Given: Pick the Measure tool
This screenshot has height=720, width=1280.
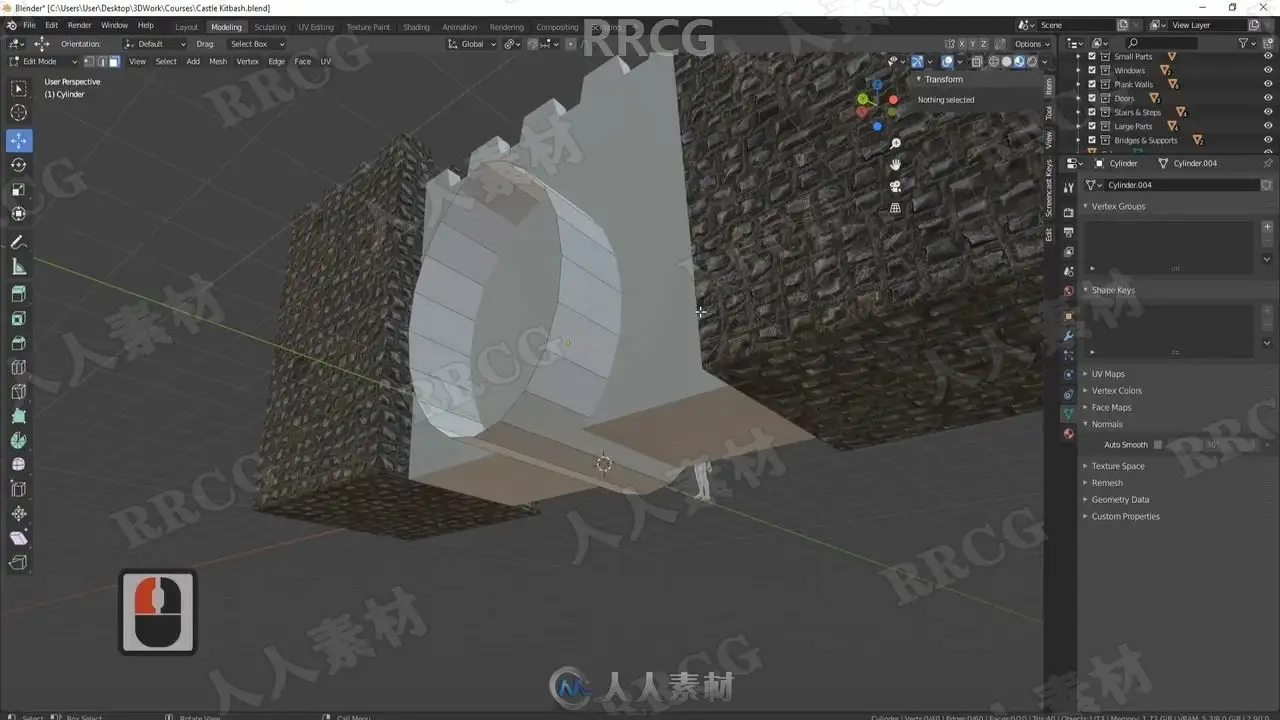Looking at the screenshot, I should click(19, 266).
